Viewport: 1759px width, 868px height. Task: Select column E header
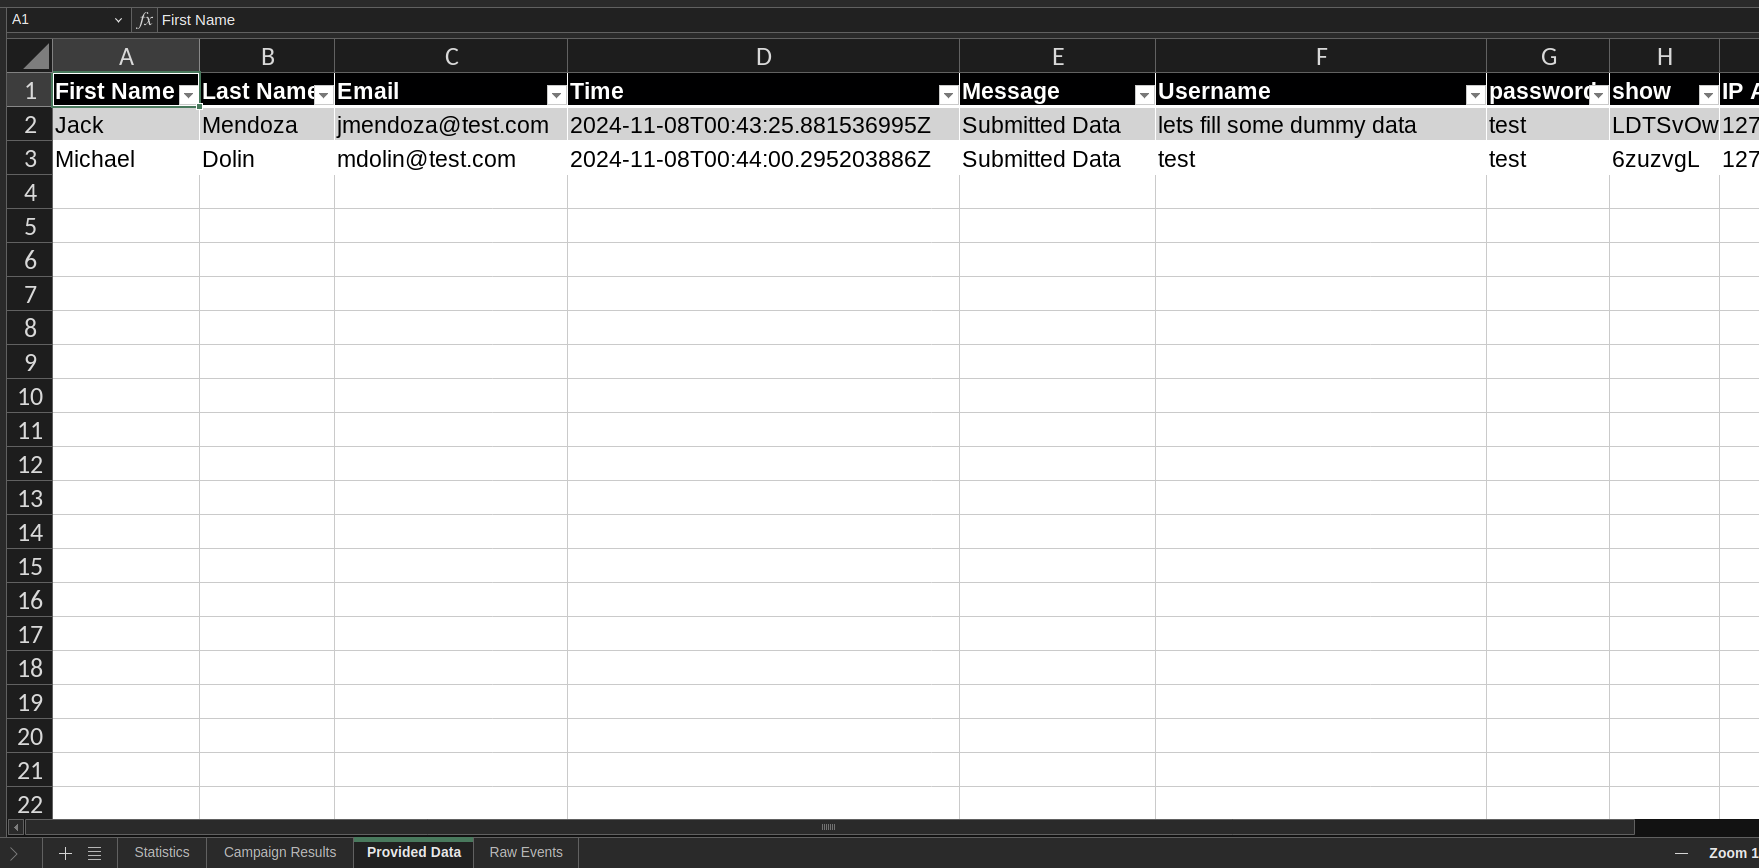point(1057,56)
